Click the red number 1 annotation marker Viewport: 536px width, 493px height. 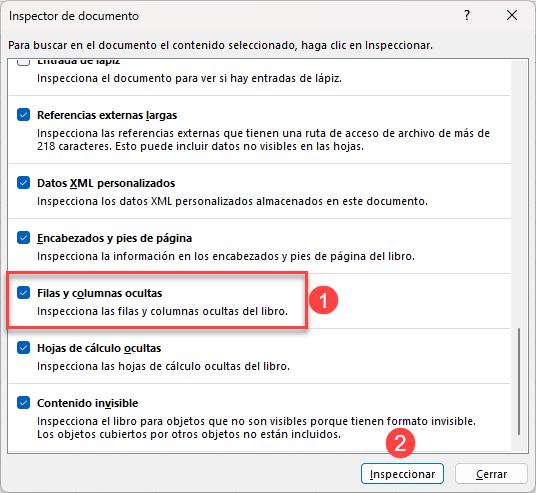click(x=323, y=300)
